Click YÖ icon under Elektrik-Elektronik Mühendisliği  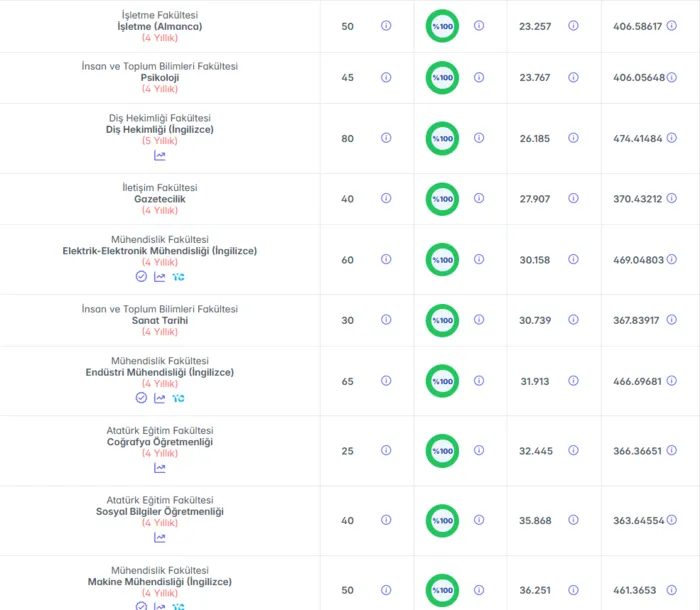pos(178,277)
